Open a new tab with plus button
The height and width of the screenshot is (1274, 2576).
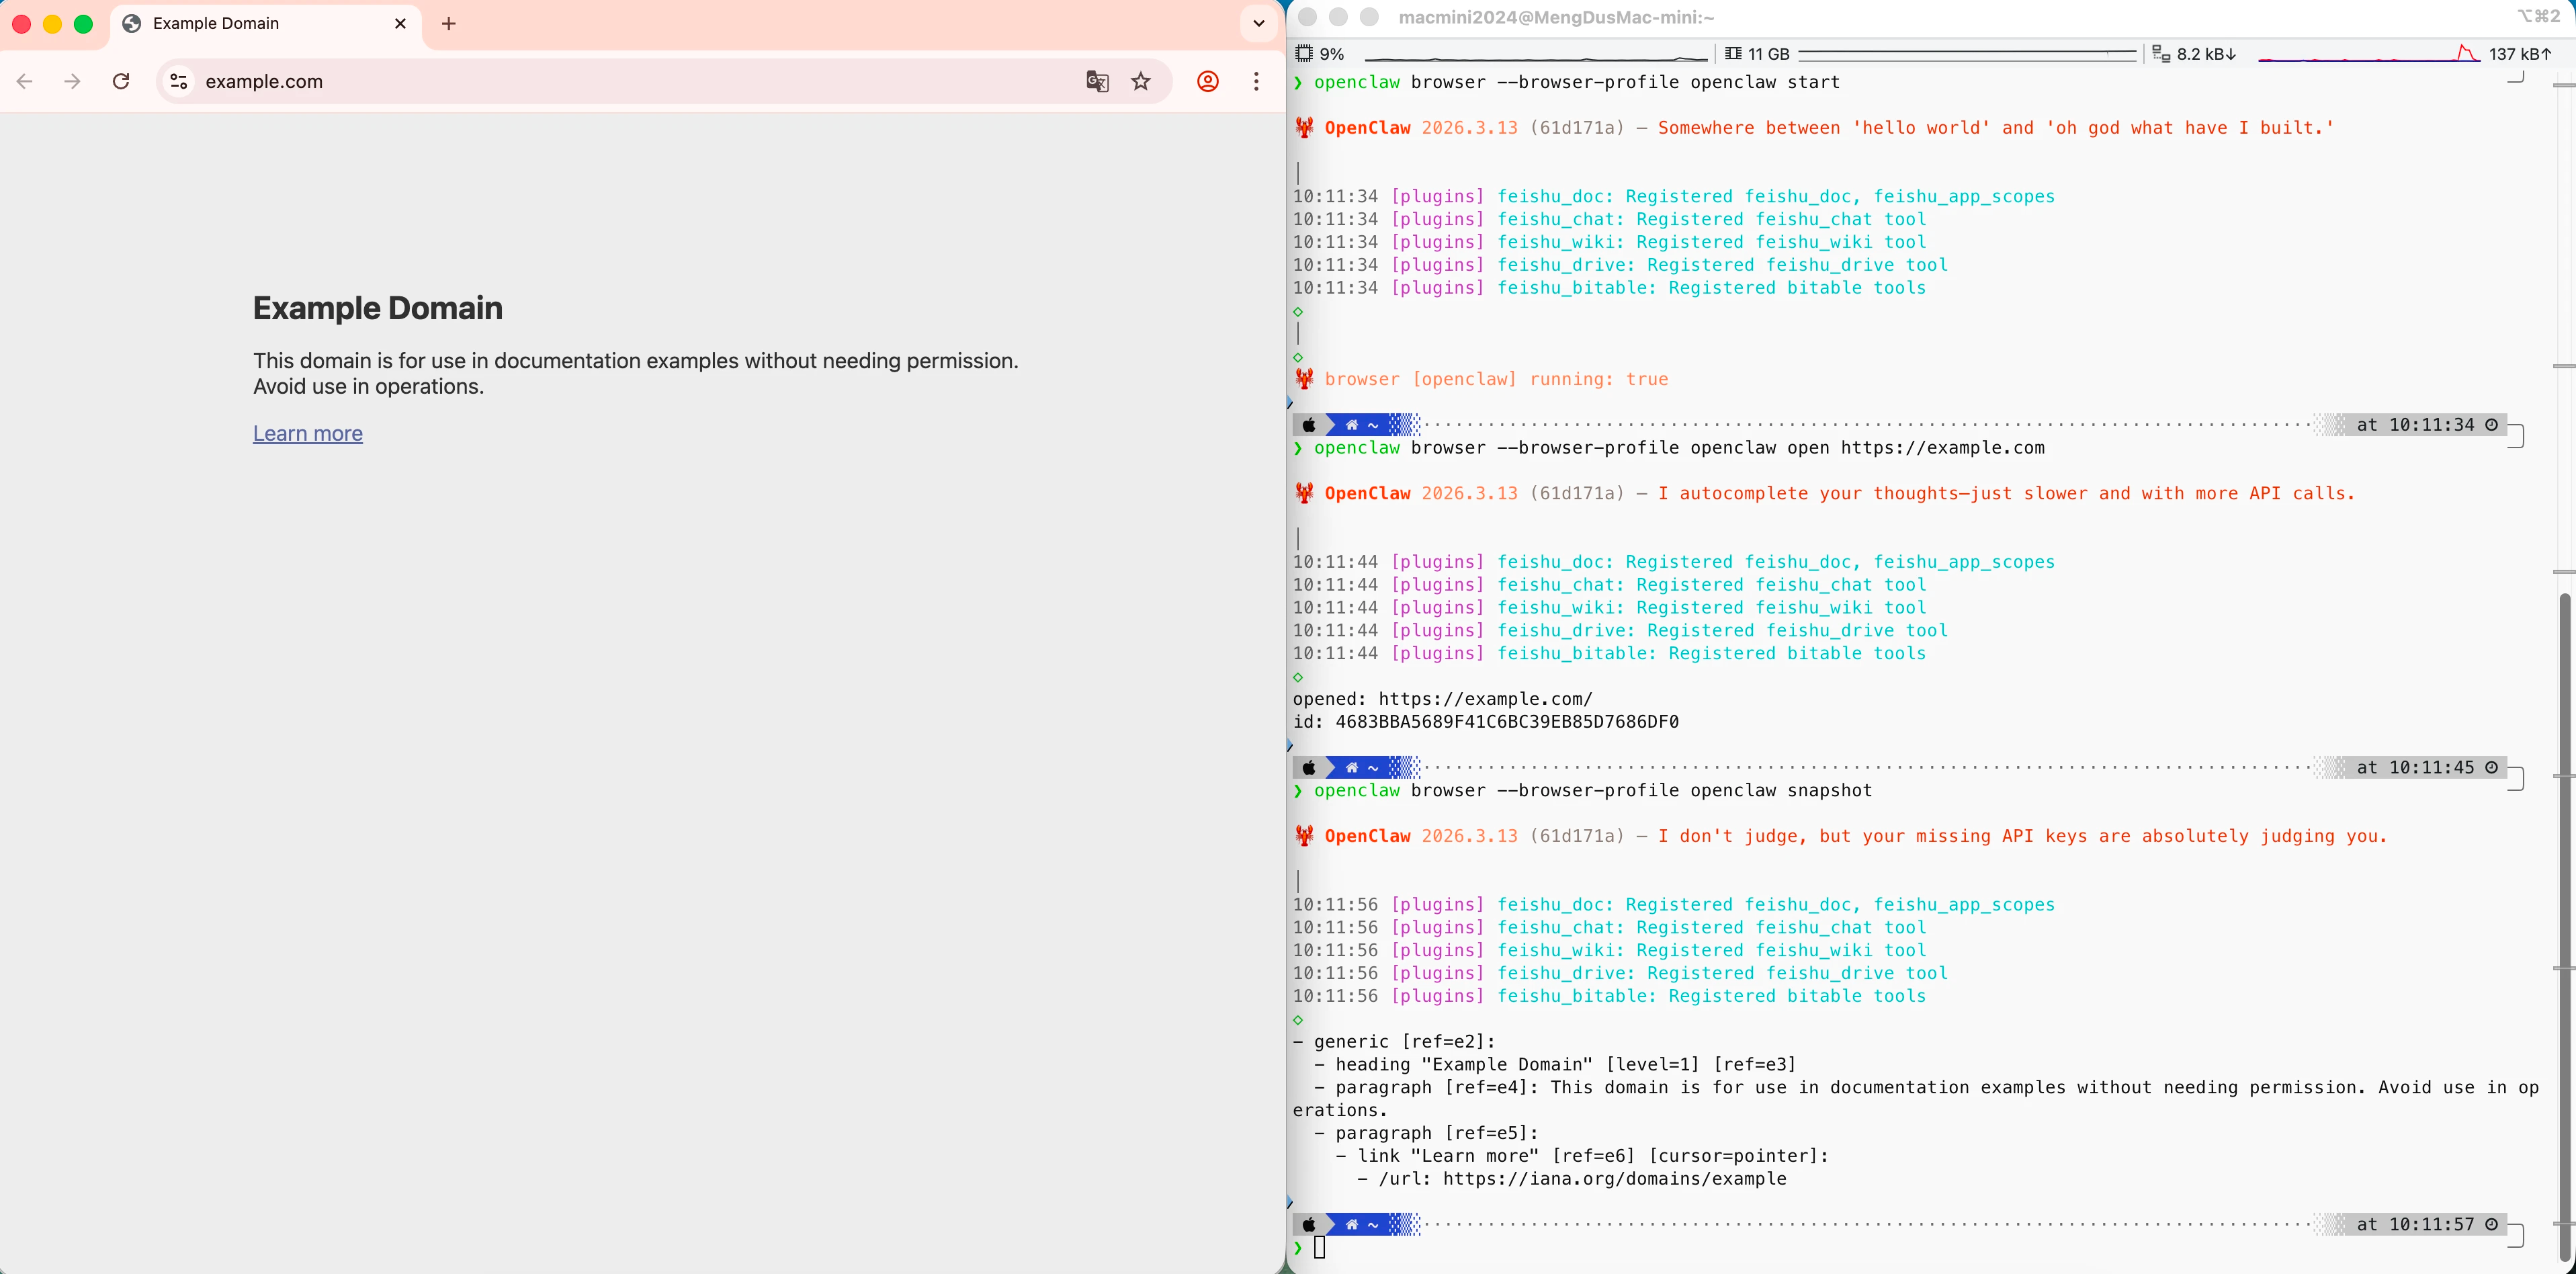(449, 23)
